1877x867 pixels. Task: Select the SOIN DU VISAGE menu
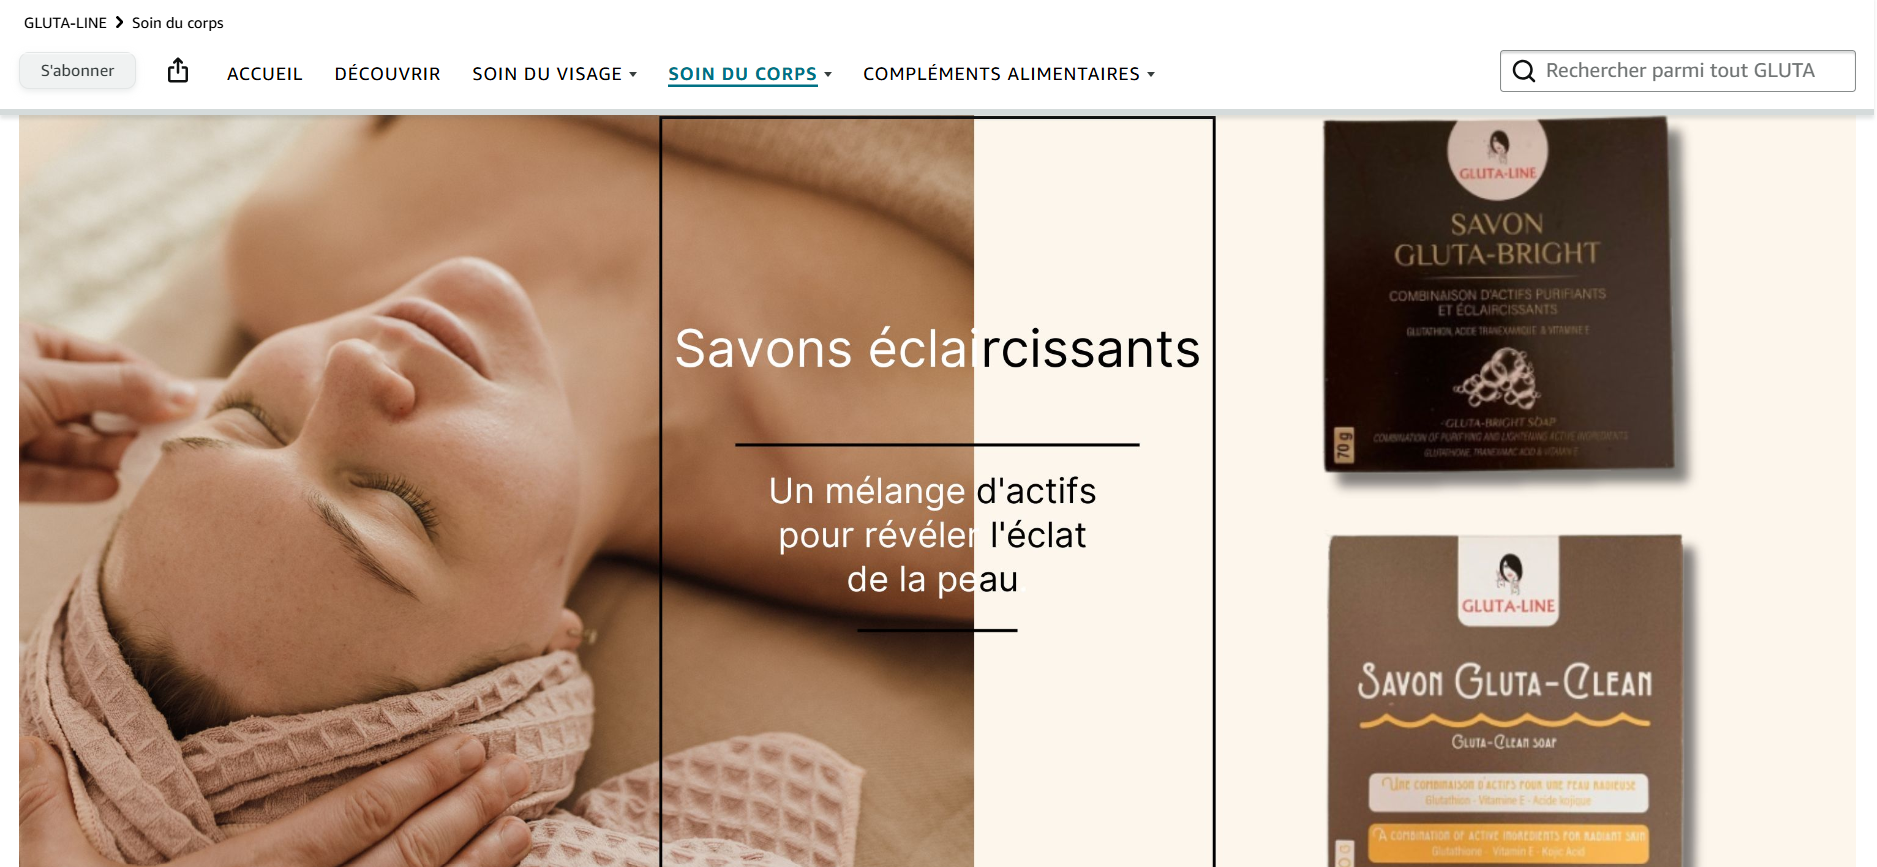pyautogui.click(x=547, y=74)
